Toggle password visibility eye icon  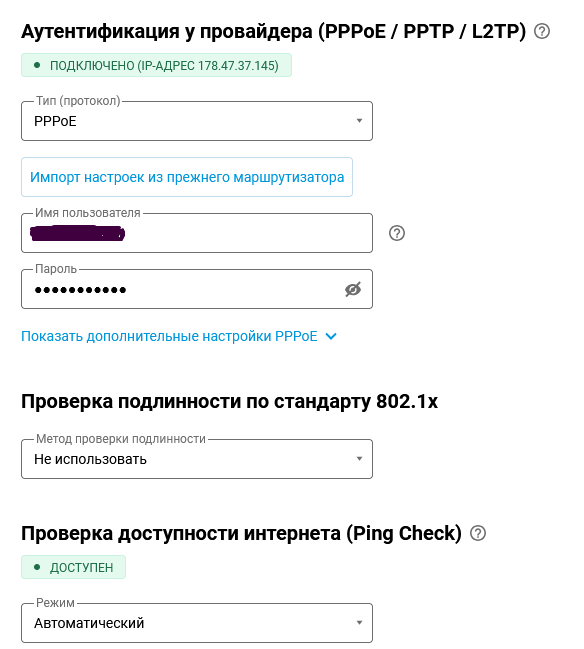click(x=353, y=289)
